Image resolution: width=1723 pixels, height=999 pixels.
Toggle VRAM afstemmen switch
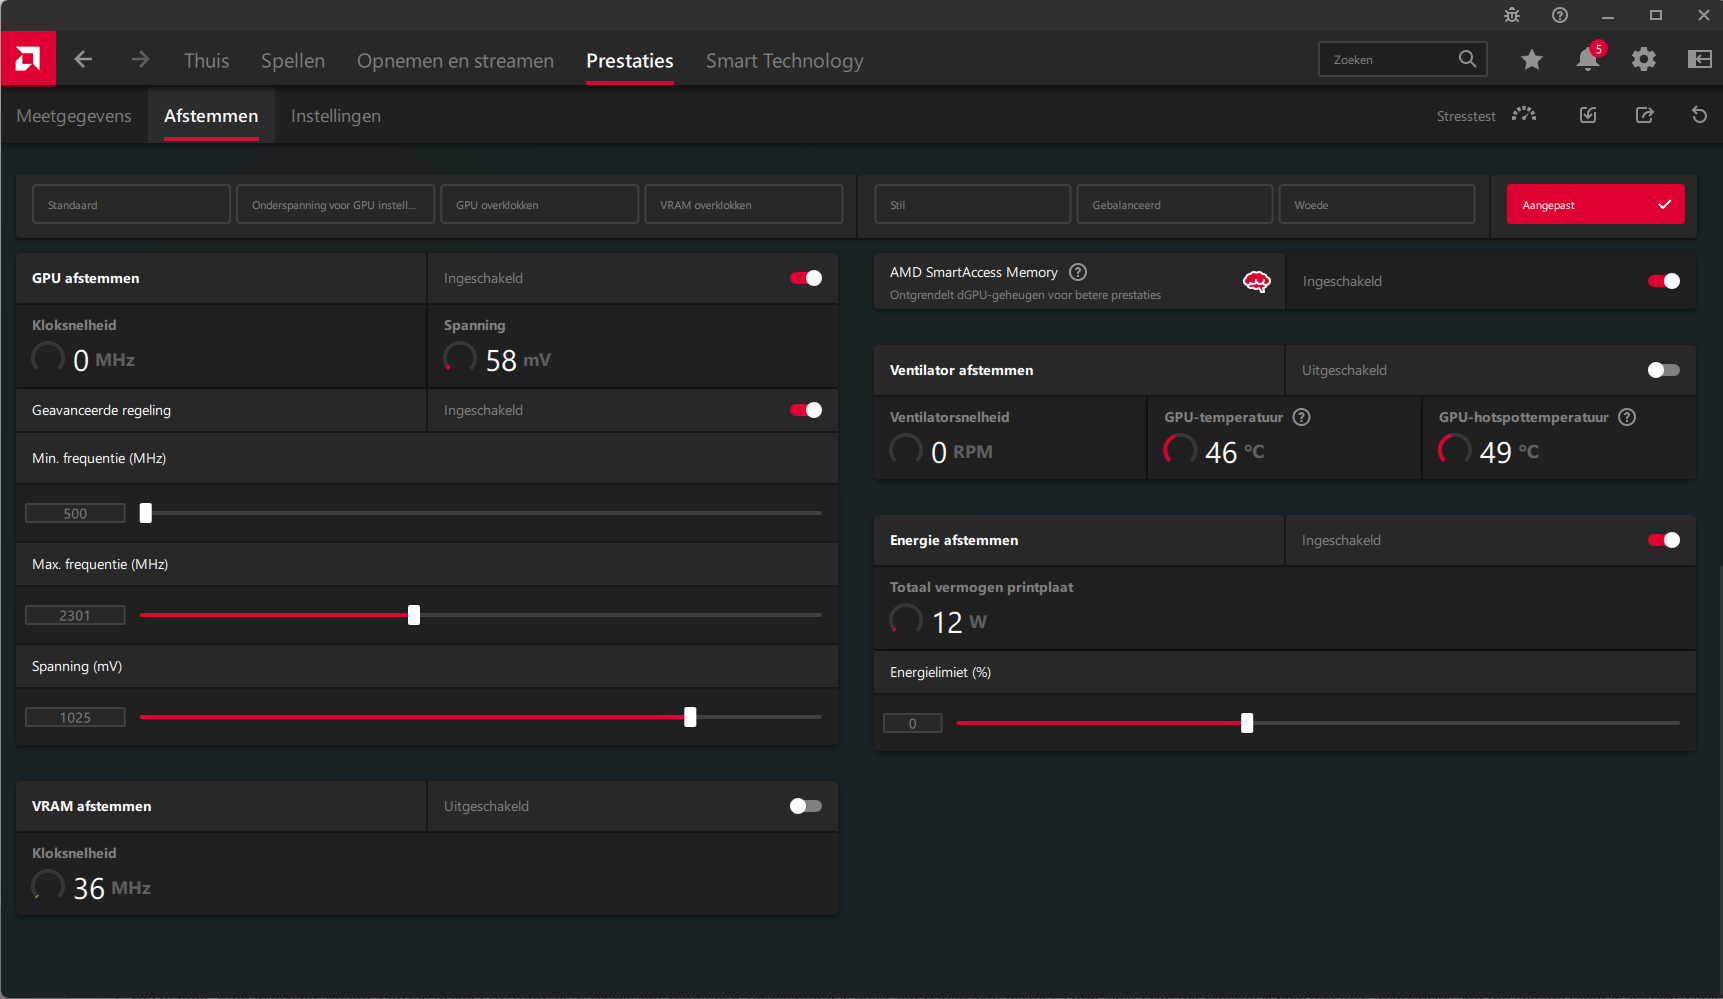(806, 806)
